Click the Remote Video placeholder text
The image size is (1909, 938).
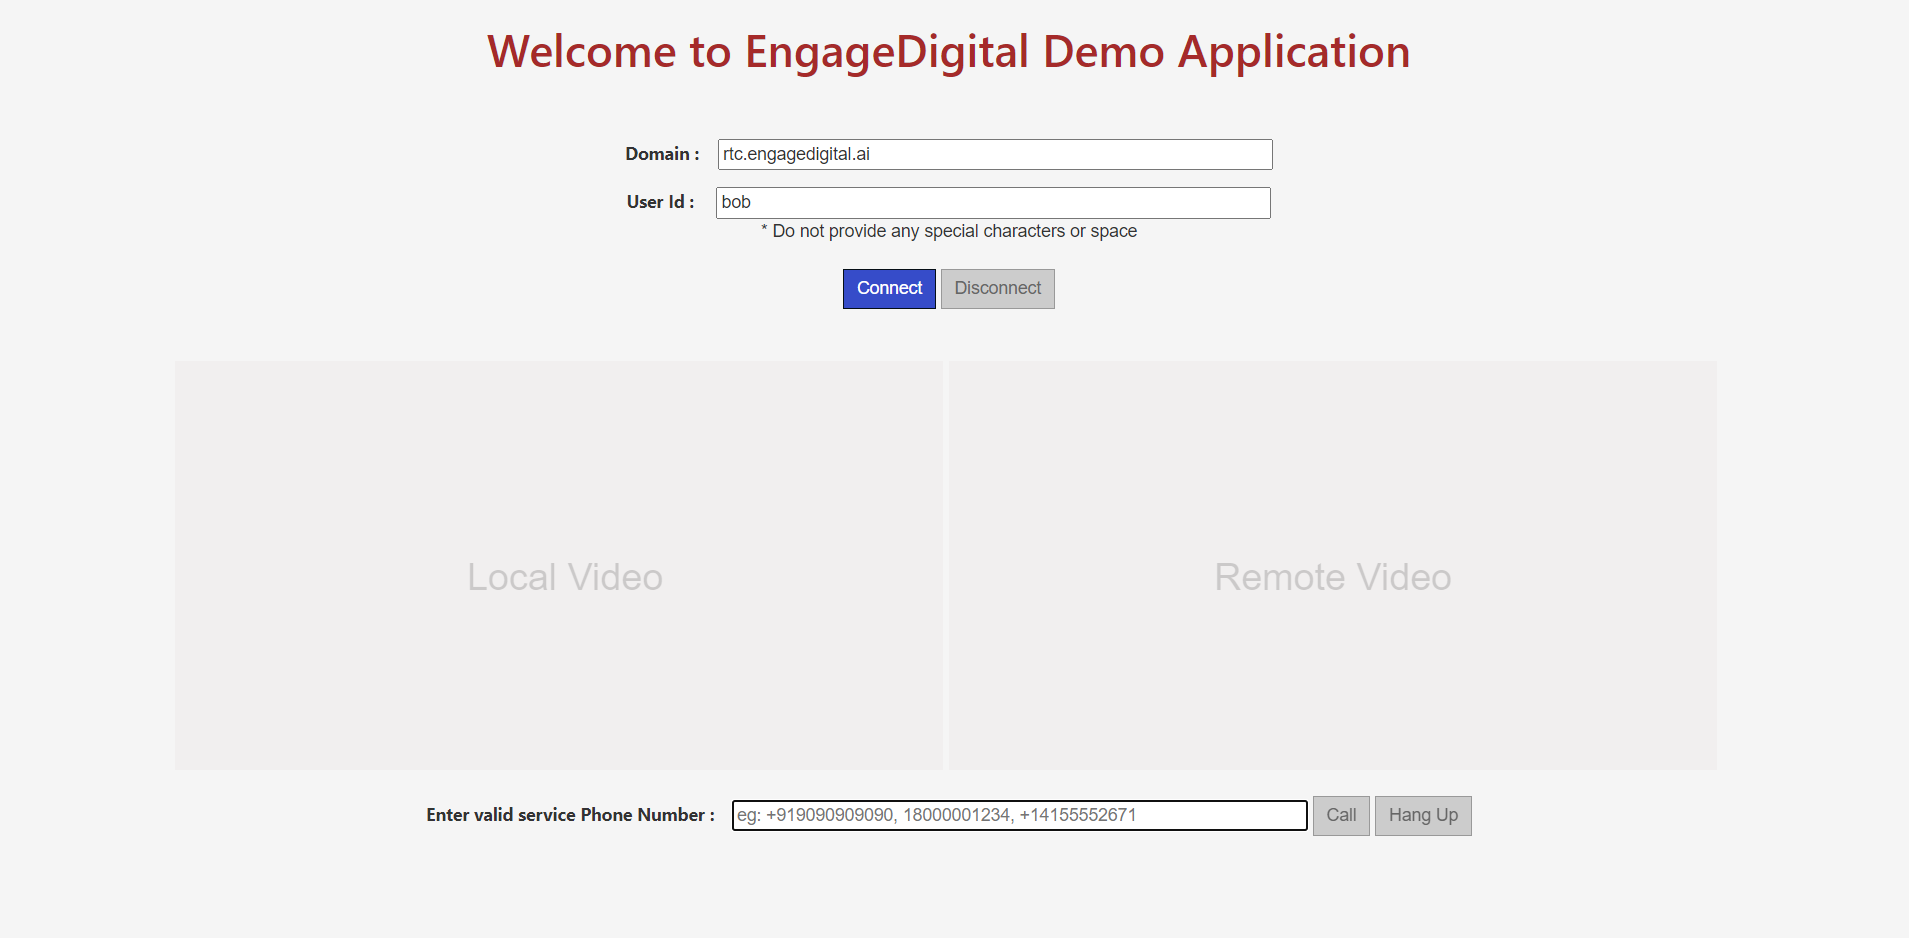coord(1332,576)
